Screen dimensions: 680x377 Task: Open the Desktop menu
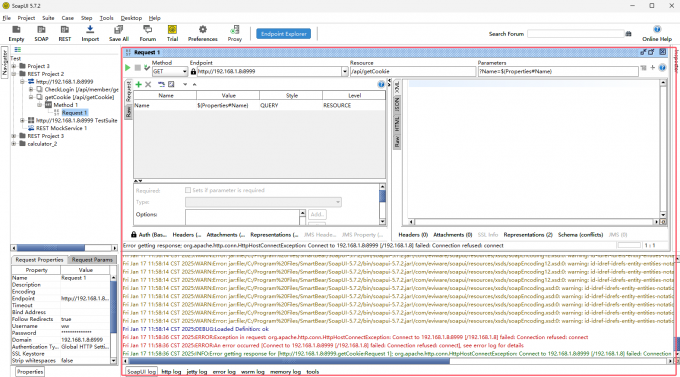[131, 18]
